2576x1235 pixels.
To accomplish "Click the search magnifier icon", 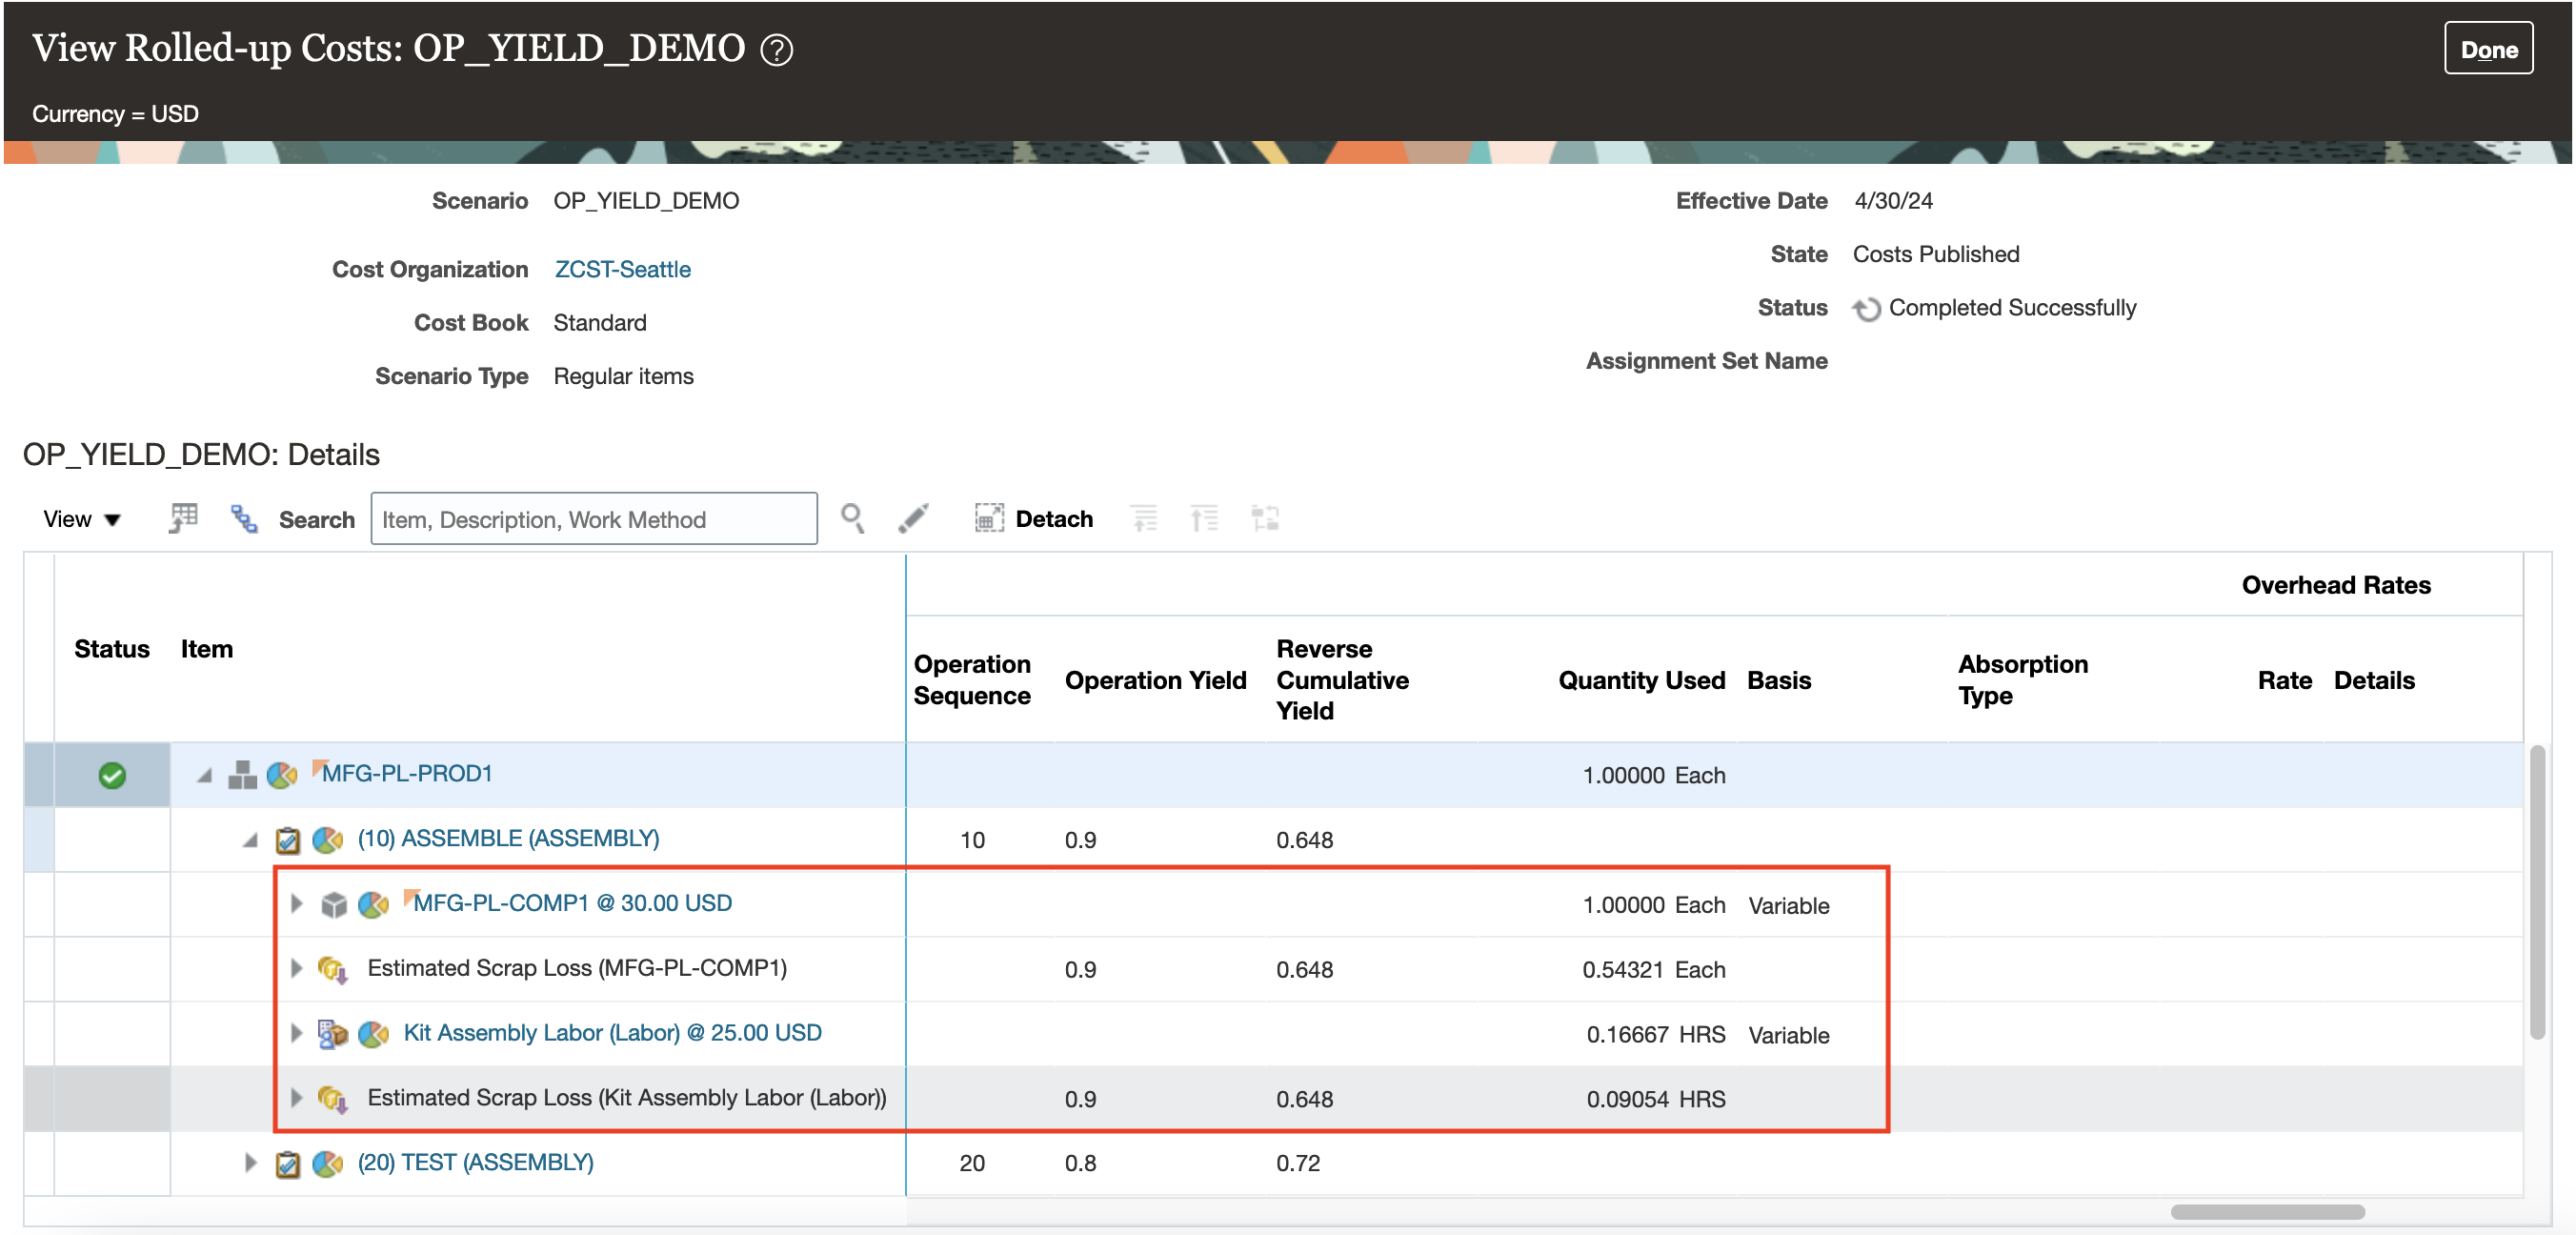I will (x=852, y=518).
